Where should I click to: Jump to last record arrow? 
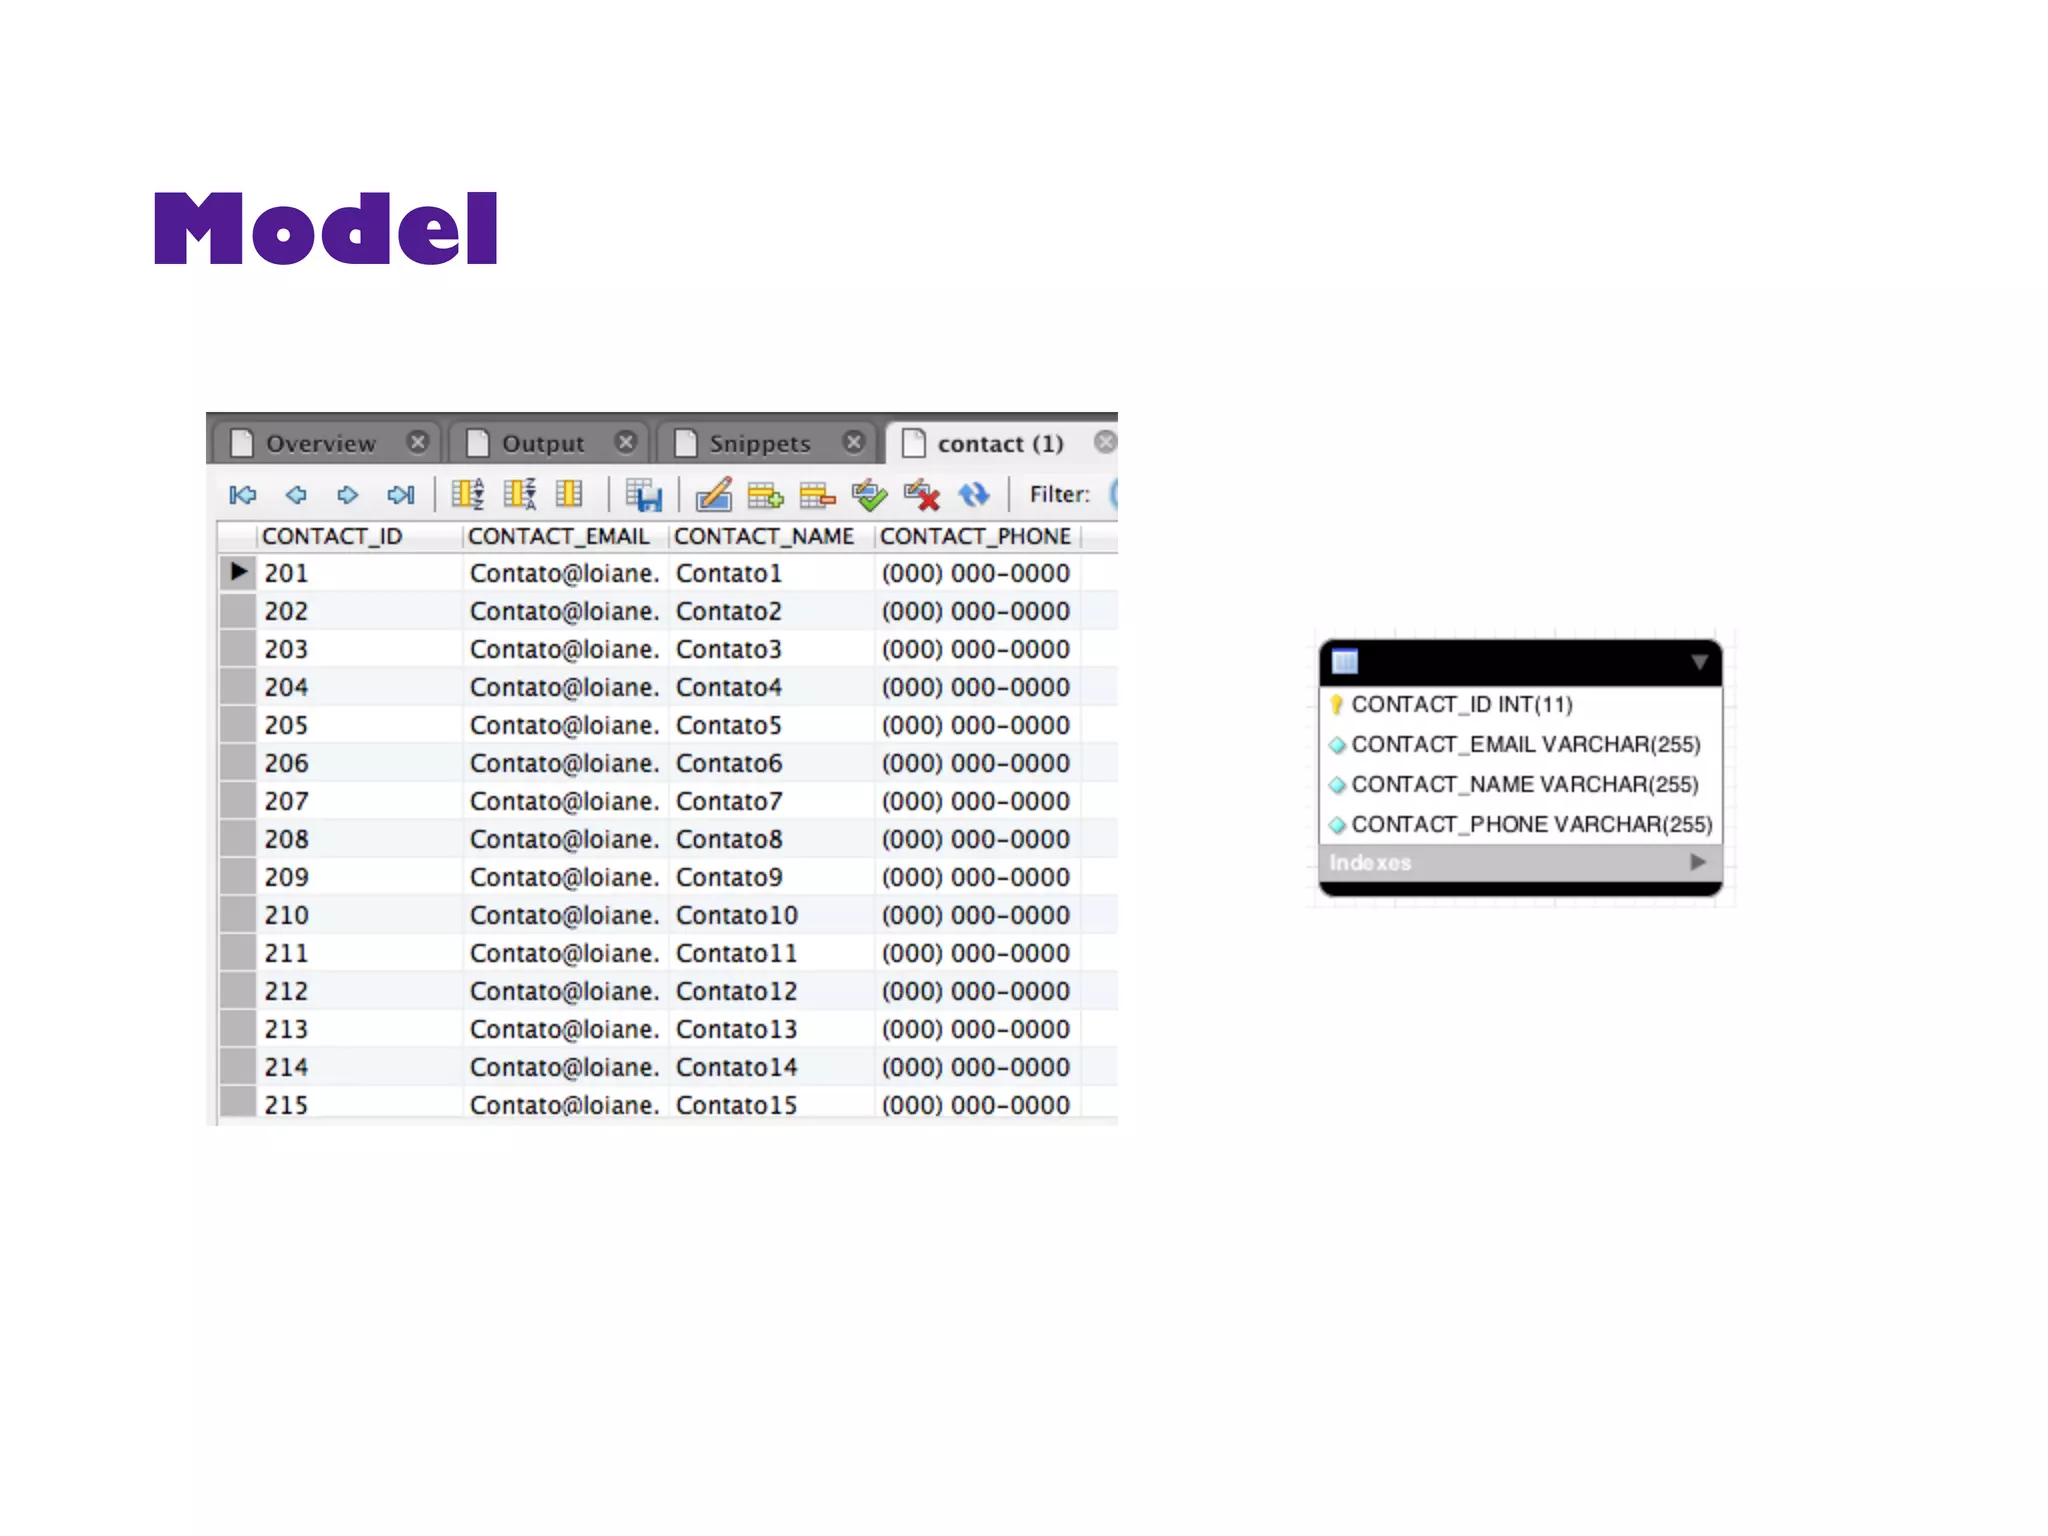[x=401, y=495]
